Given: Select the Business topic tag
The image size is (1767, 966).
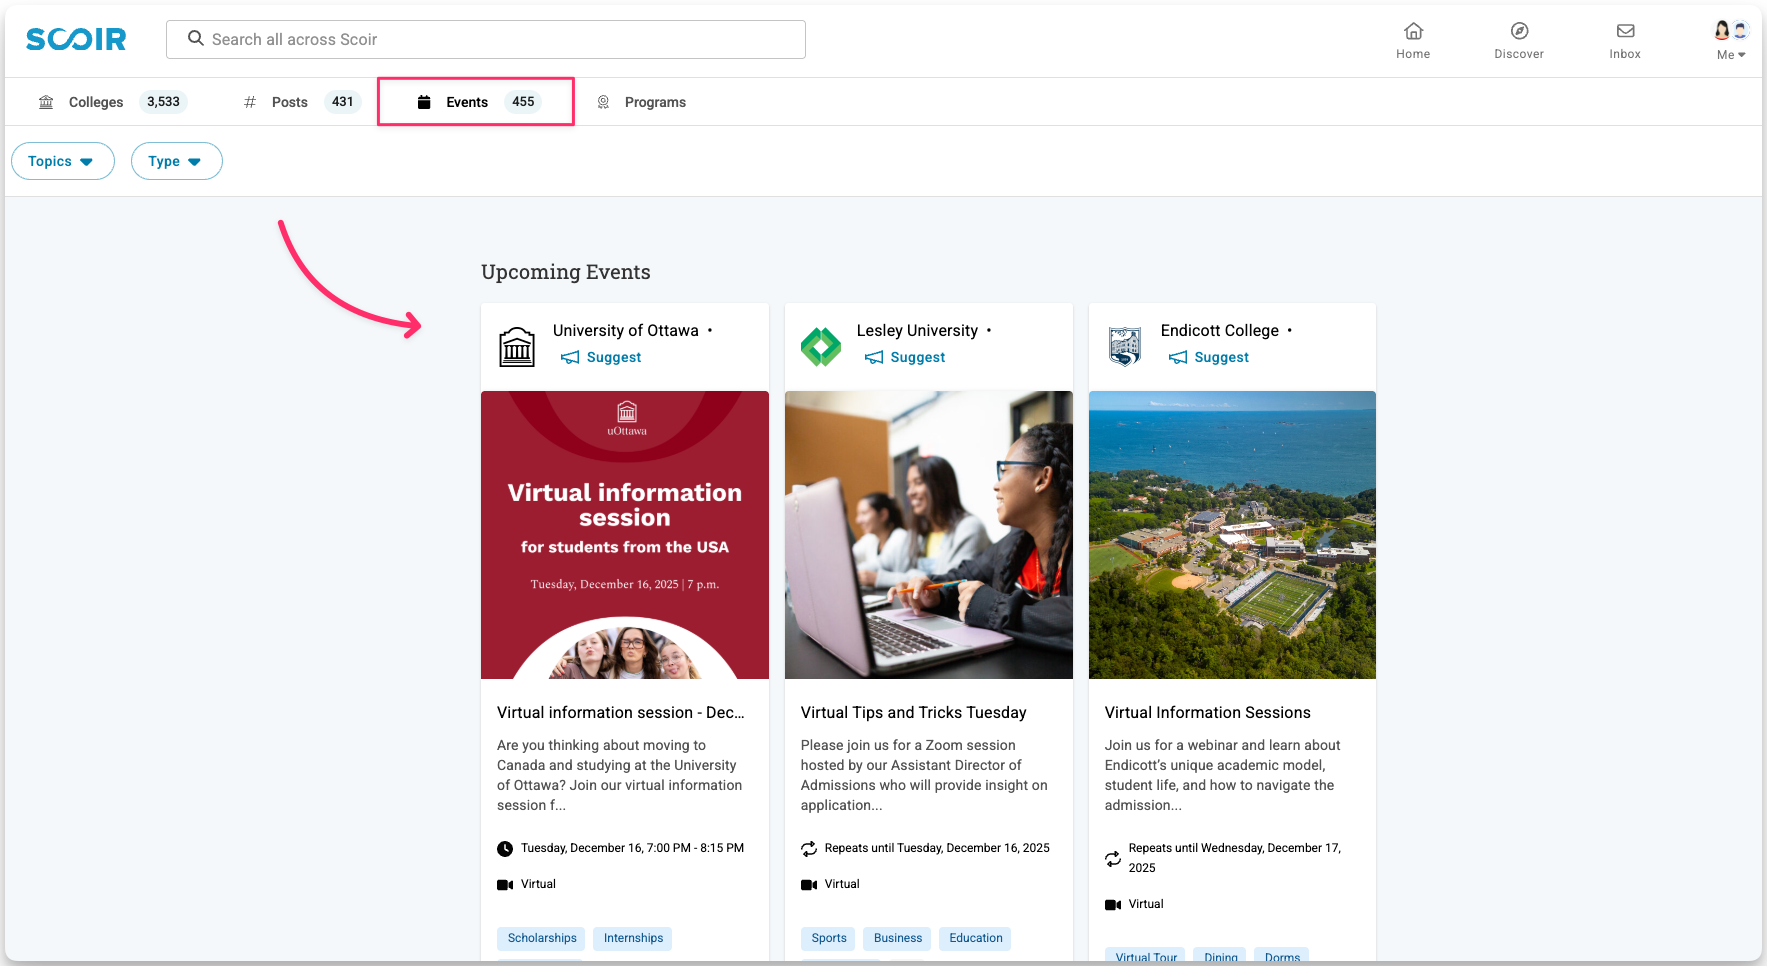Looking at the screenshot, I should (x=898, y=938).
